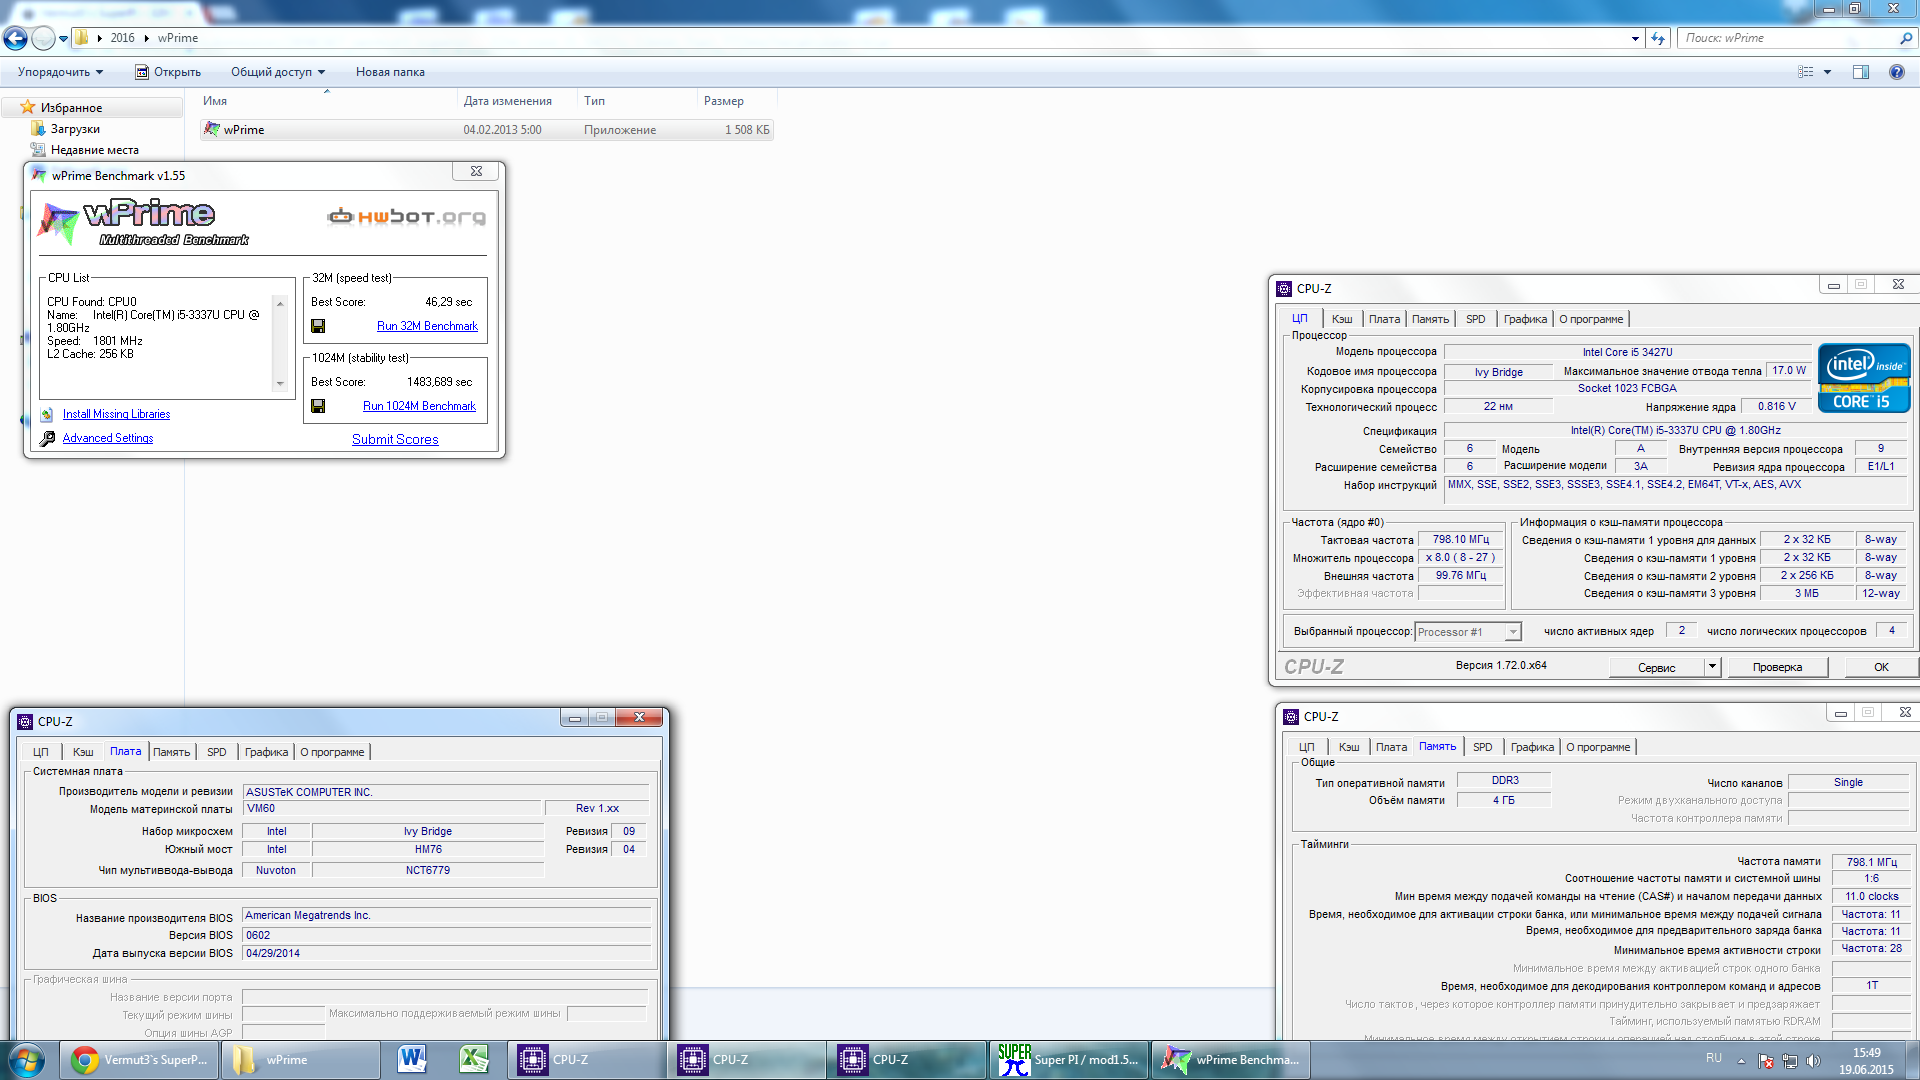Click the Install Missing Libraries icon
The height and width of the screenshot is (1080, 1920).
click(47, 414)
